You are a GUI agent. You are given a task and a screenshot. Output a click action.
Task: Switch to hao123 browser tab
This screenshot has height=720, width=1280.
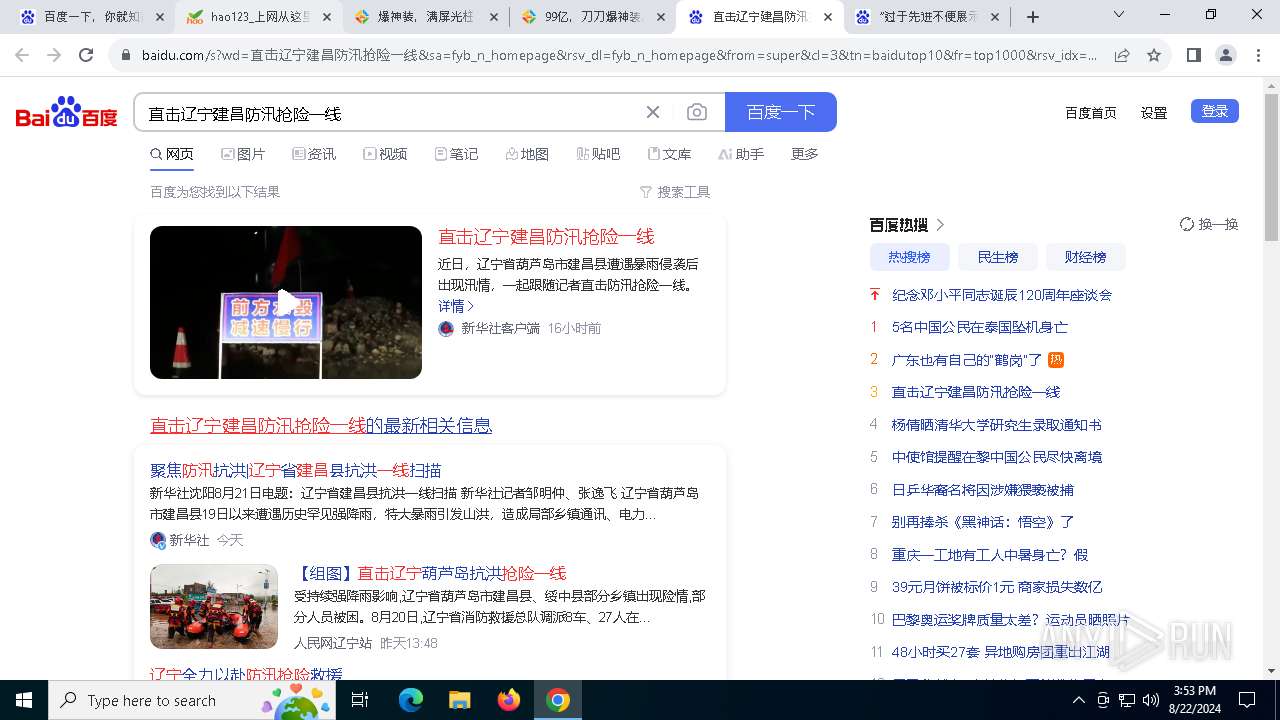click(x=258, y=17)
